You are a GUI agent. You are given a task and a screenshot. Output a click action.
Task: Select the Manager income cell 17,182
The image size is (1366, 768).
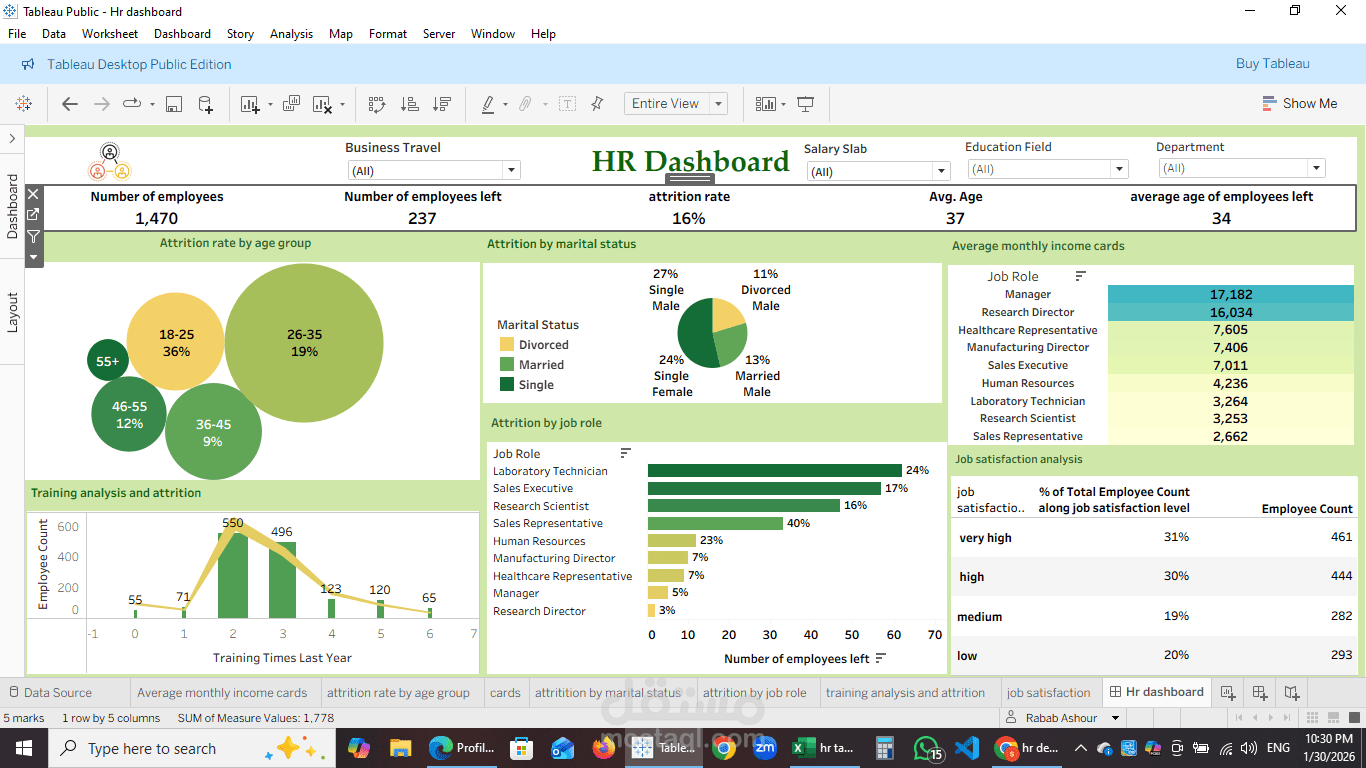pyautogui.click(x=1230, y=295)
